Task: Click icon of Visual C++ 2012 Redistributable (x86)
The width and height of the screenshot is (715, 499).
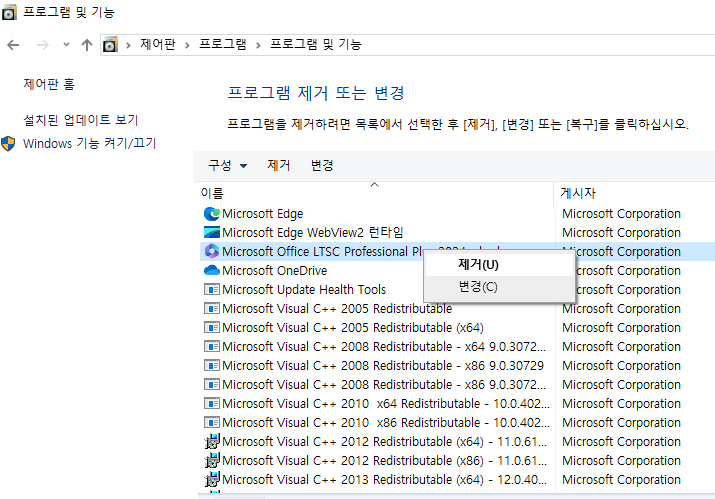Action: pos(212,460)
